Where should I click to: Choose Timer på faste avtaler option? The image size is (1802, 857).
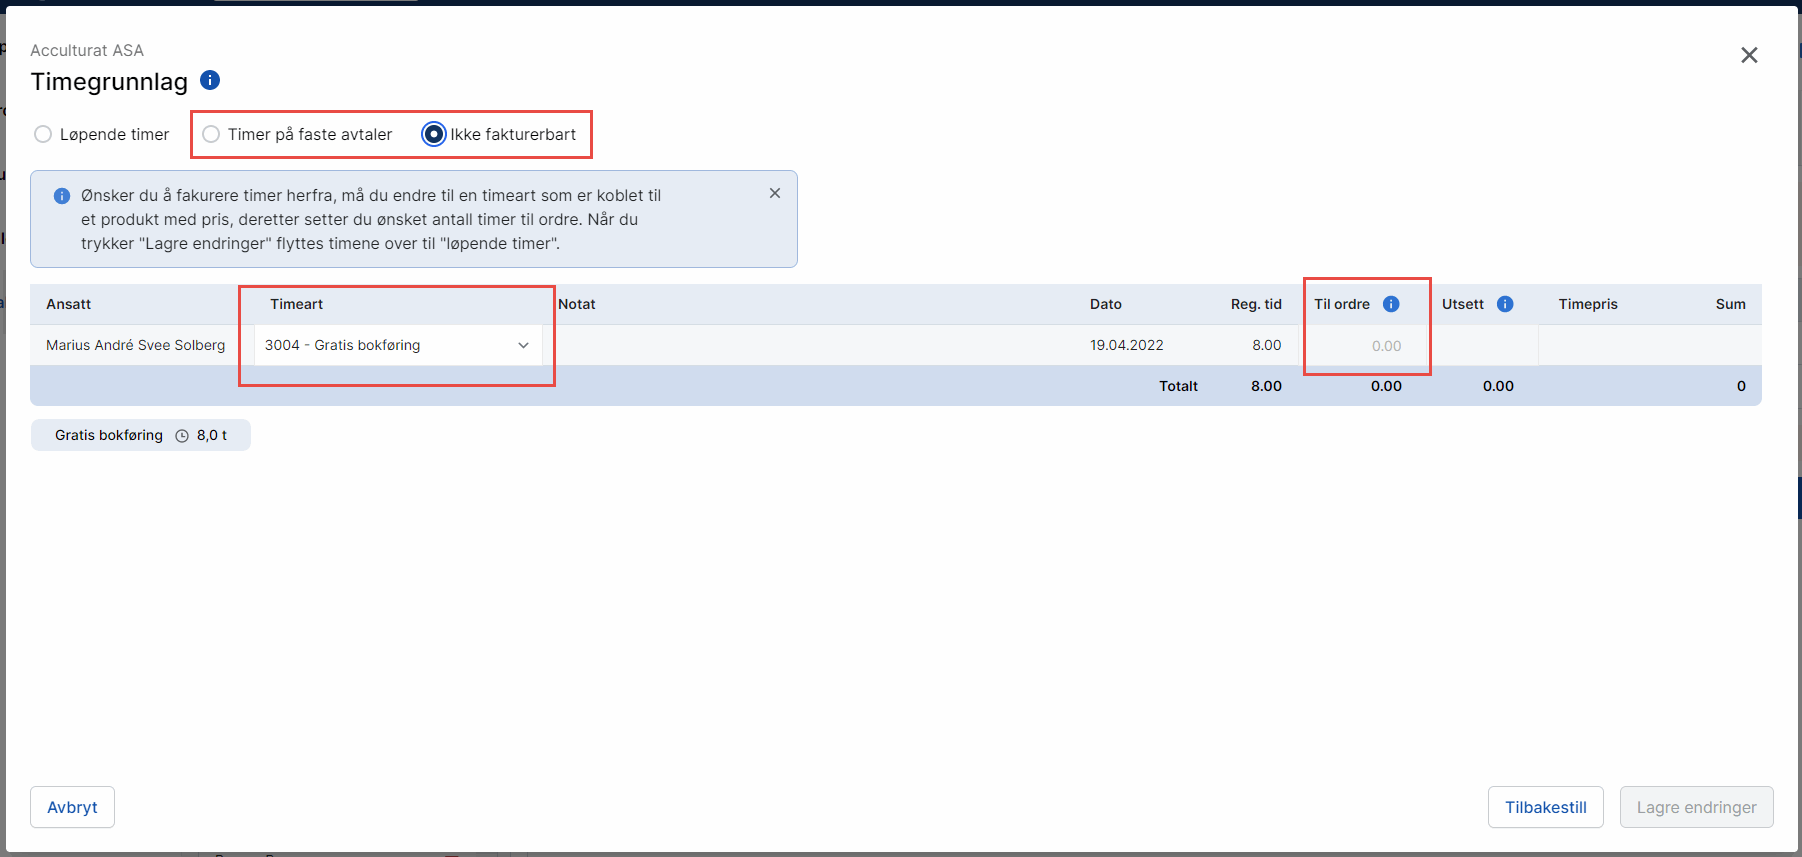coord(211,134)
